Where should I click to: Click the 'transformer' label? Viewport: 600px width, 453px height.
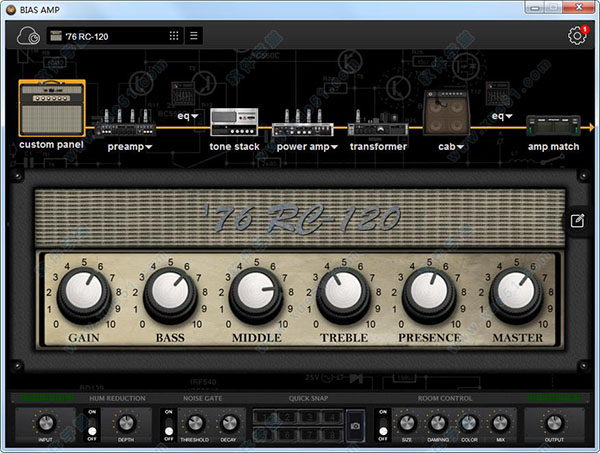coord(378,147)
